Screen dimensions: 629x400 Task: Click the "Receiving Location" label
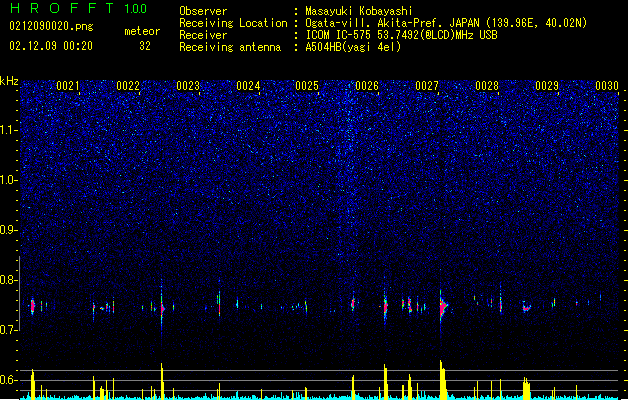(233, 23)
